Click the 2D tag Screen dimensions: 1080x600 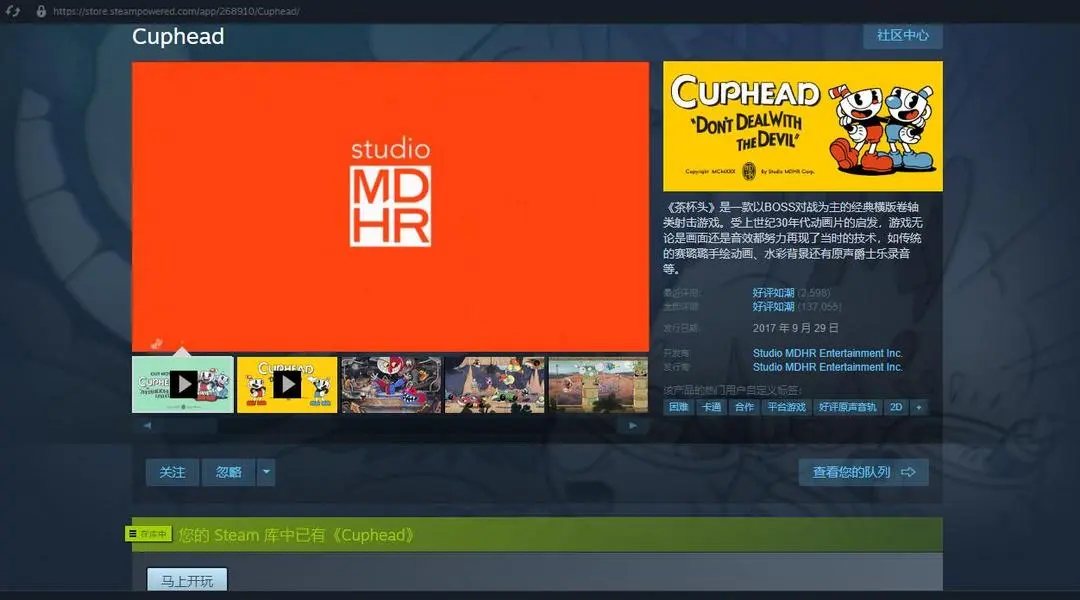(x=895, y=407)
